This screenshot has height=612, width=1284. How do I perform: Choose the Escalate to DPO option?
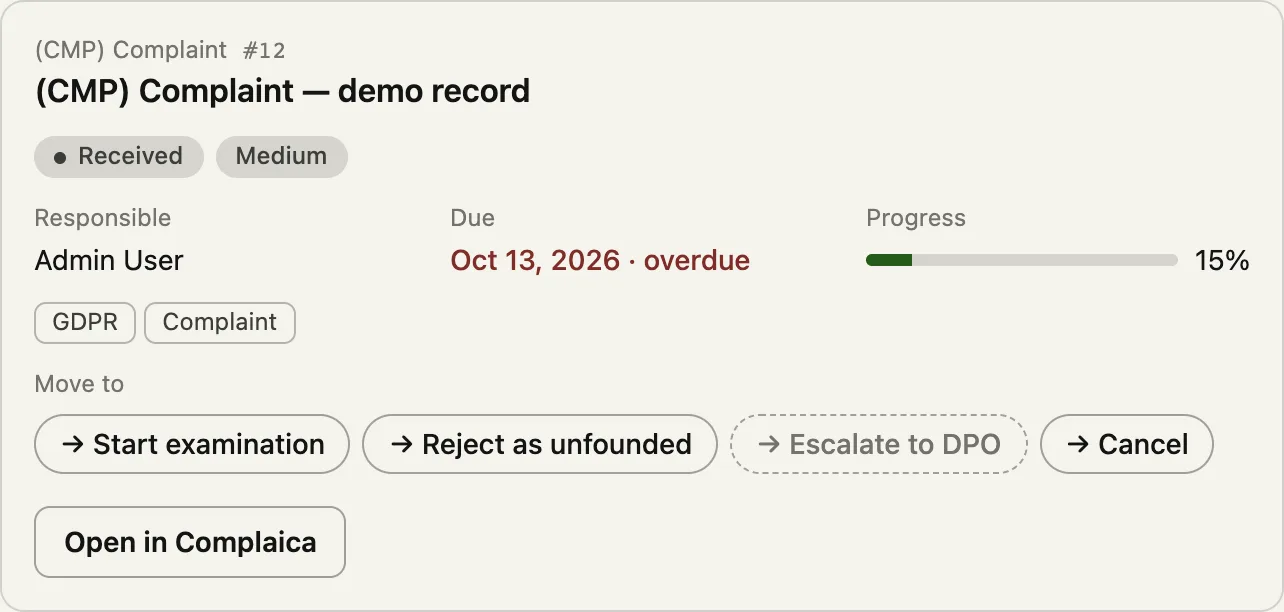coord(879,444)
